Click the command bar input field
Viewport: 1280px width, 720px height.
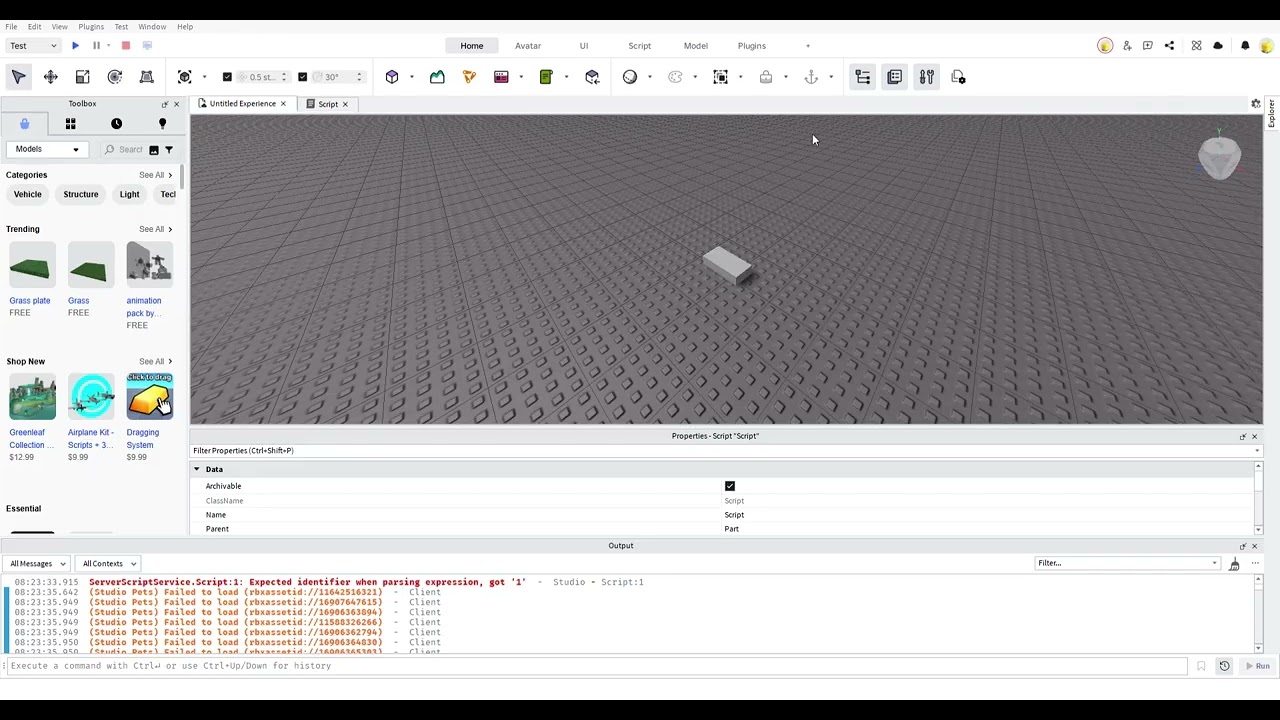tap(596, 666)
